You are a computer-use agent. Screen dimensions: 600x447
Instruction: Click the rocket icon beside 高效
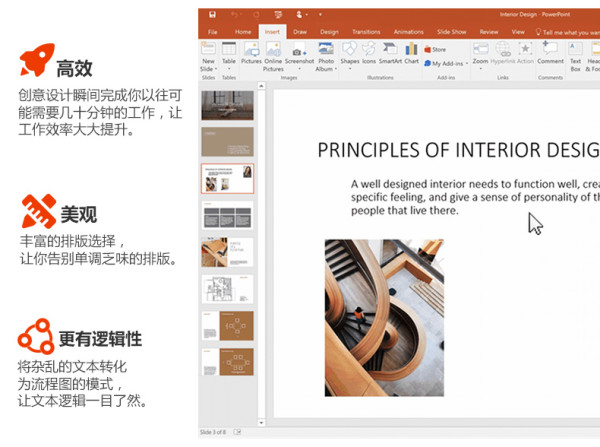(x=37, y=60)
